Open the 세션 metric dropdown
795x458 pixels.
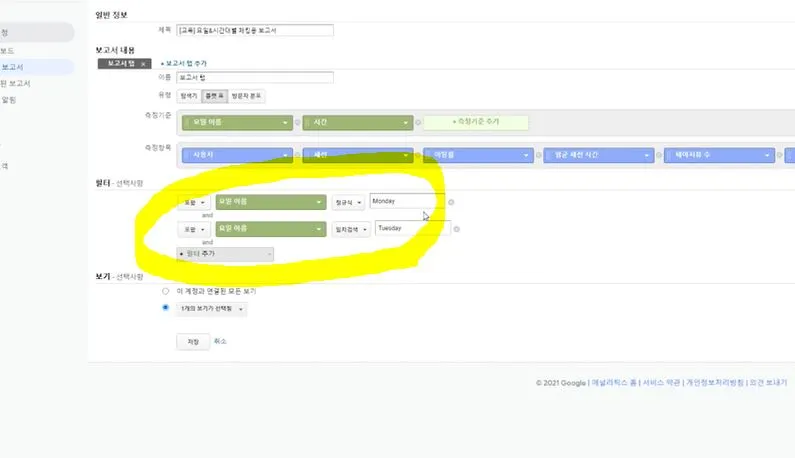(358, 155)
